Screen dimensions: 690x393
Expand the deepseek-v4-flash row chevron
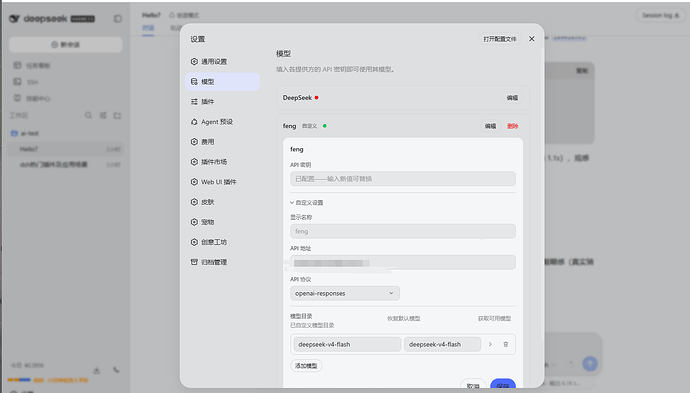click(x=490, y=344)
